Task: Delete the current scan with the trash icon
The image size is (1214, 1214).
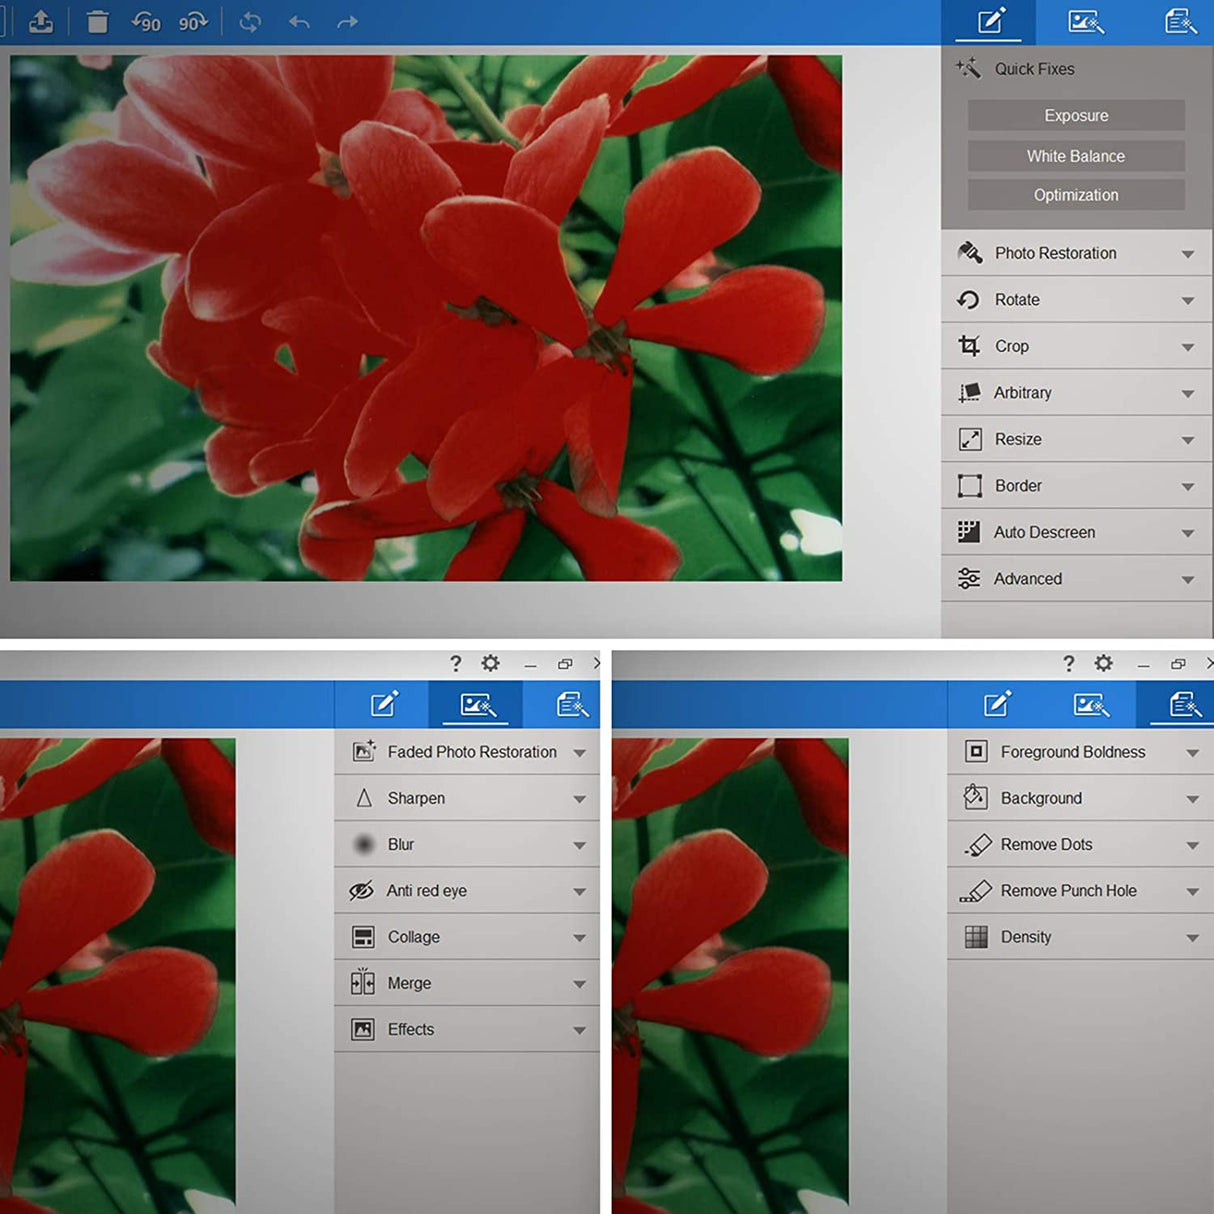Action: coord(97,21)
